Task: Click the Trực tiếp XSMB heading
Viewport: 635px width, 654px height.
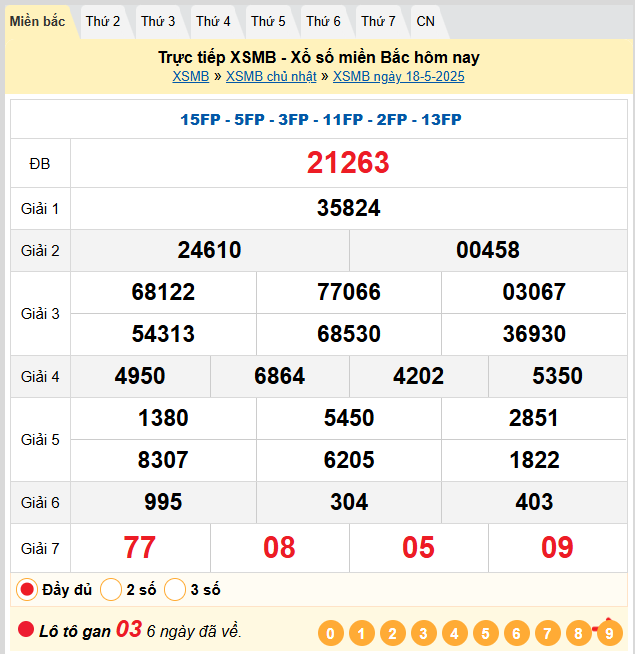Action: tap(319, 58)
